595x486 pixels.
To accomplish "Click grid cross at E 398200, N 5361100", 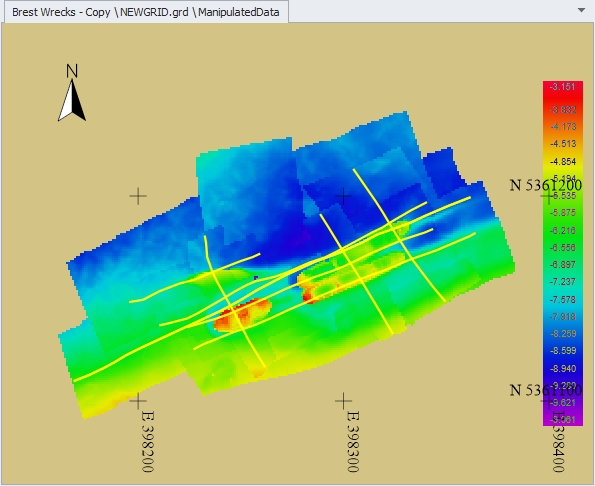I will [138, 401].
